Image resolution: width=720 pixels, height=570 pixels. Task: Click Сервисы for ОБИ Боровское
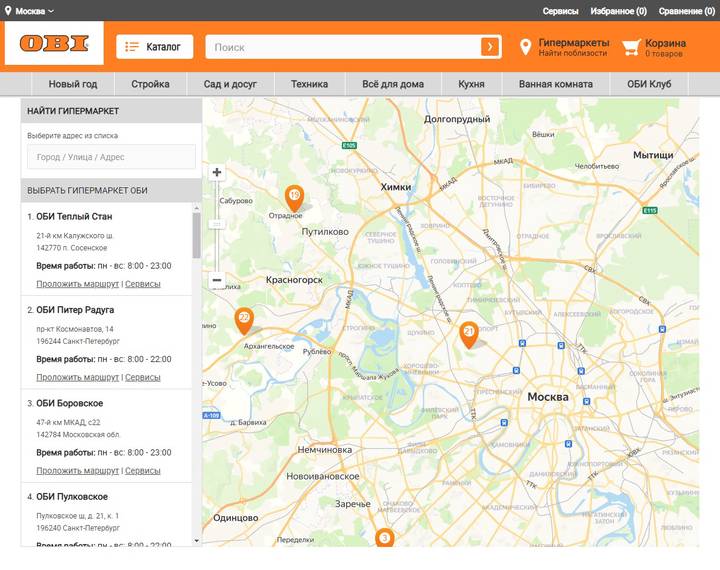(143, 471)
